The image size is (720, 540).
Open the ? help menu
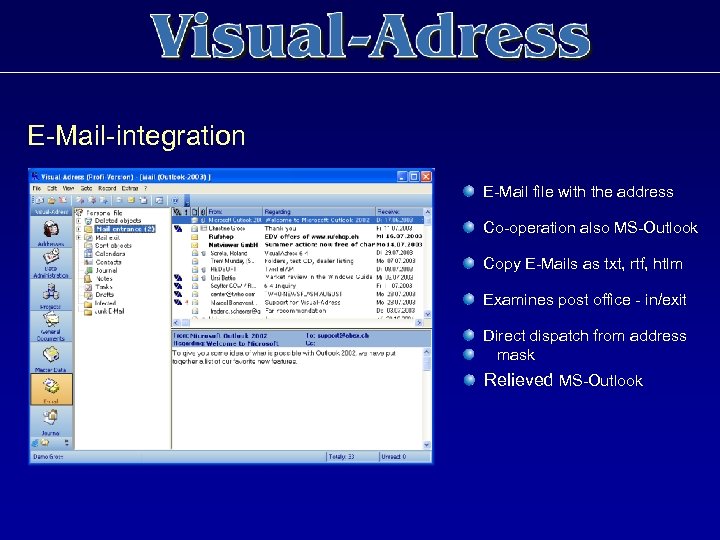point(146,188)
